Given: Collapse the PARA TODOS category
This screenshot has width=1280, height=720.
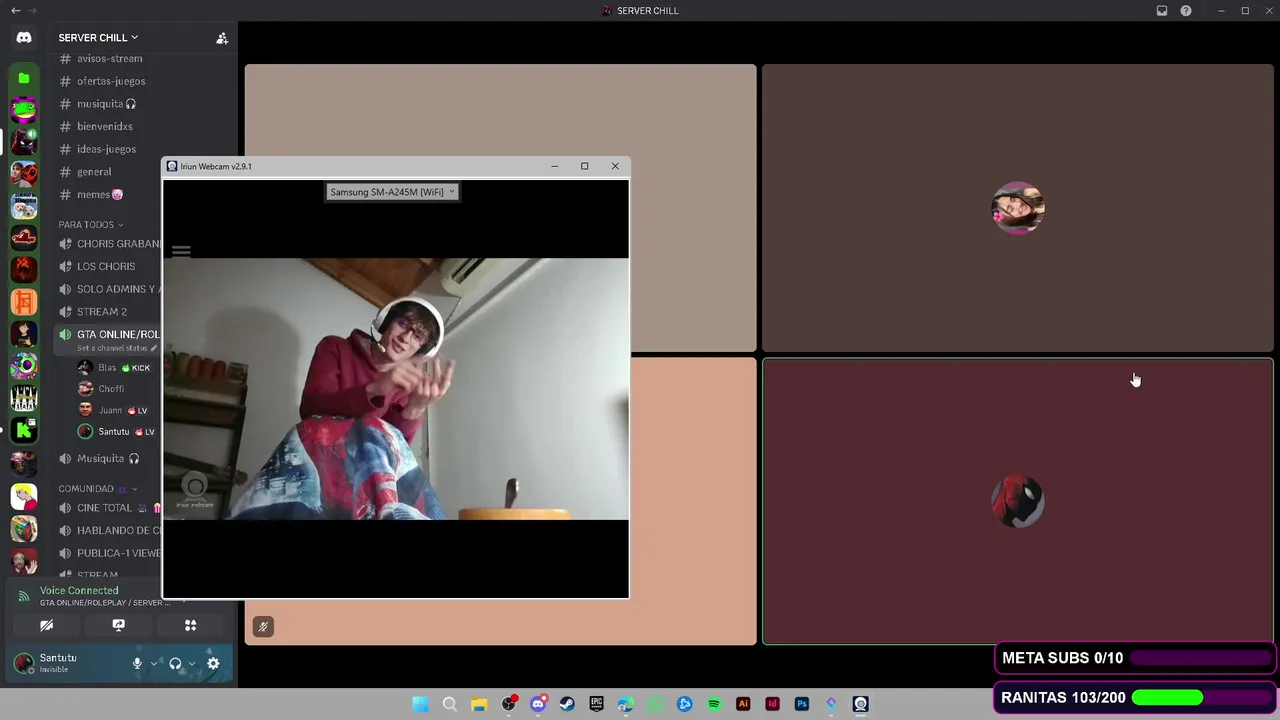Looking at the screenshot, I should (90, 225).
